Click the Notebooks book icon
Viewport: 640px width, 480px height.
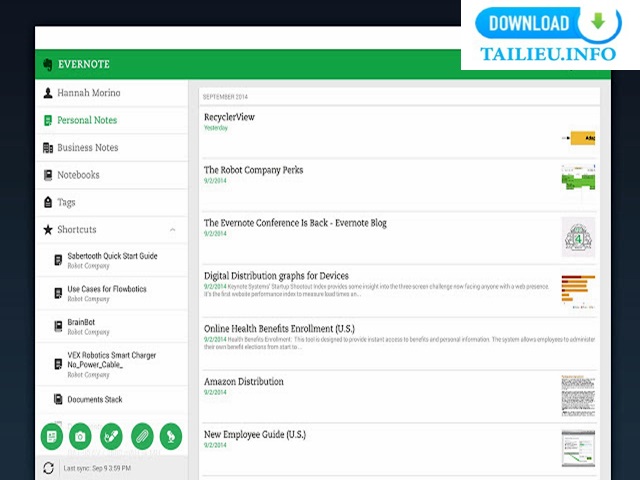[x=48, y=175]
